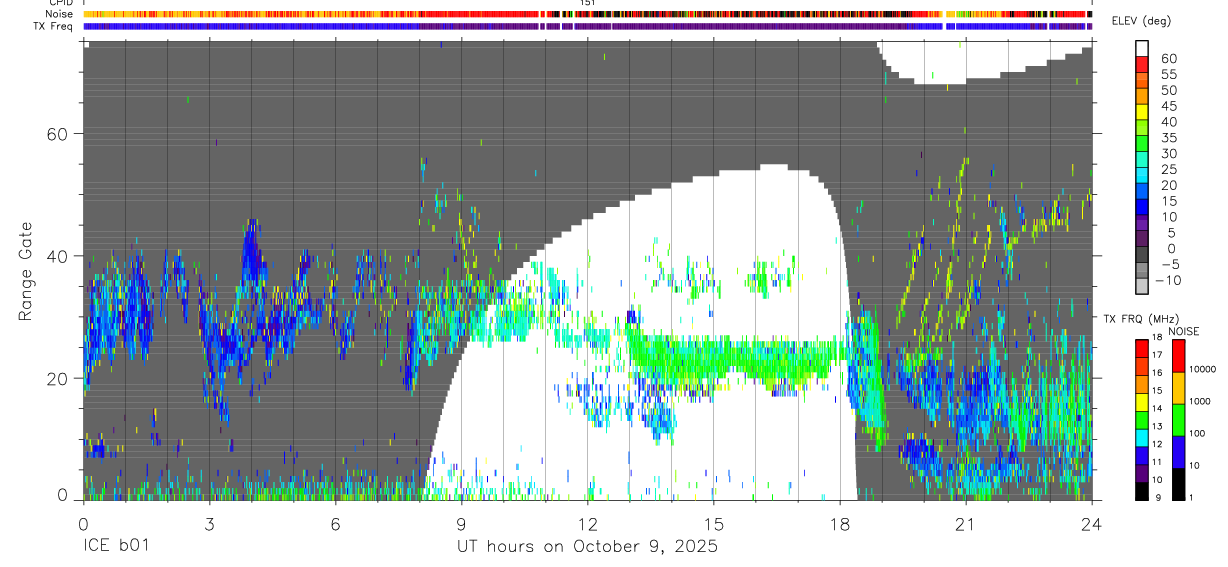The image size is (1228, 567).
Task: Click the green NOISE segment between 100 and 1000
Action: pos(1179,420)
